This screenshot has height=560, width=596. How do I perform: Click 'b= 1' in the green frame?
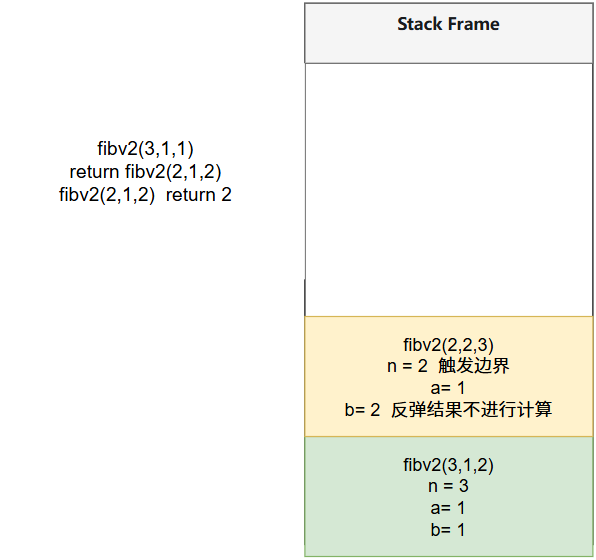click(448, 530)
